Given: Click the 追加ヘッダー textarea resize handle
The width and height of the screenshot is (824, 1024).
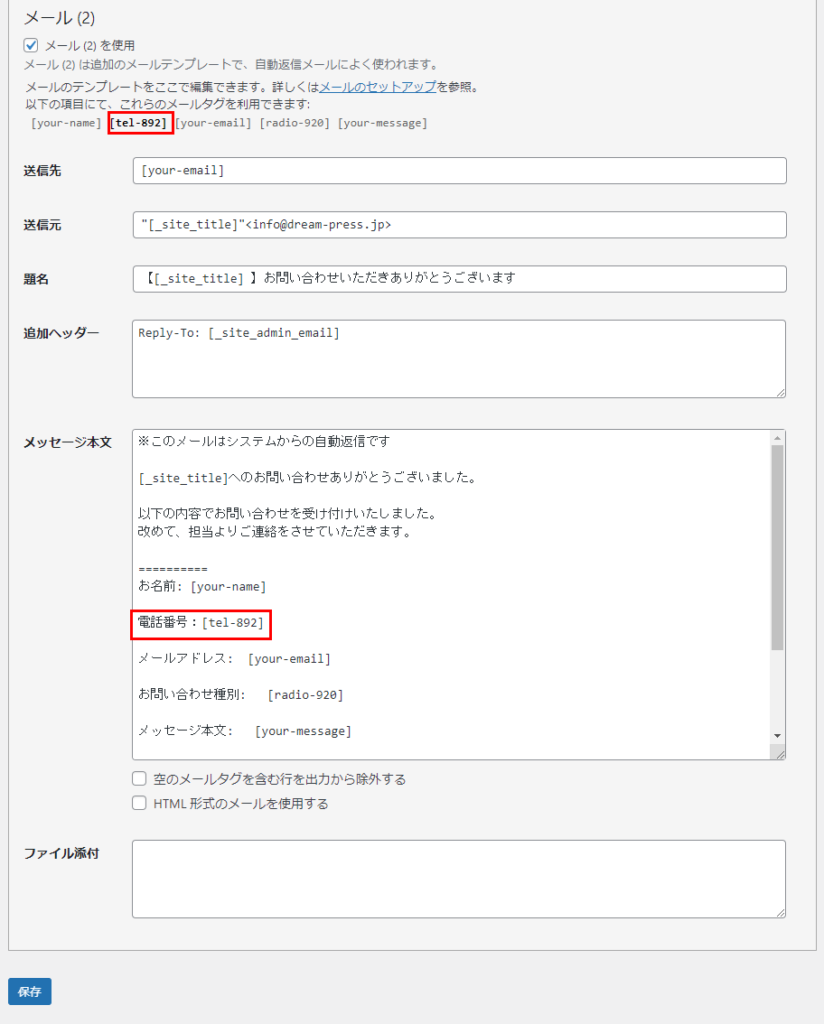Looking at the screenshot, I should pyautogui.click(x=779, y=391).
